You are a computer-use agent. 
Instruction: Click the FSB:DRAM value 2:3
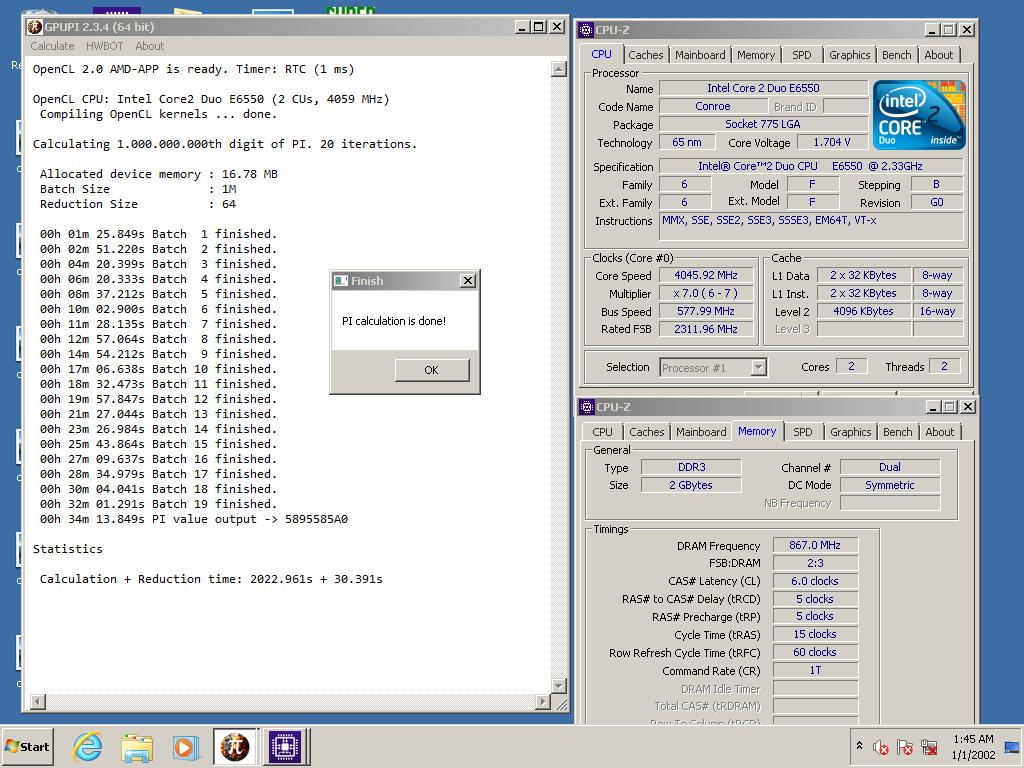[x=814, y=563]
